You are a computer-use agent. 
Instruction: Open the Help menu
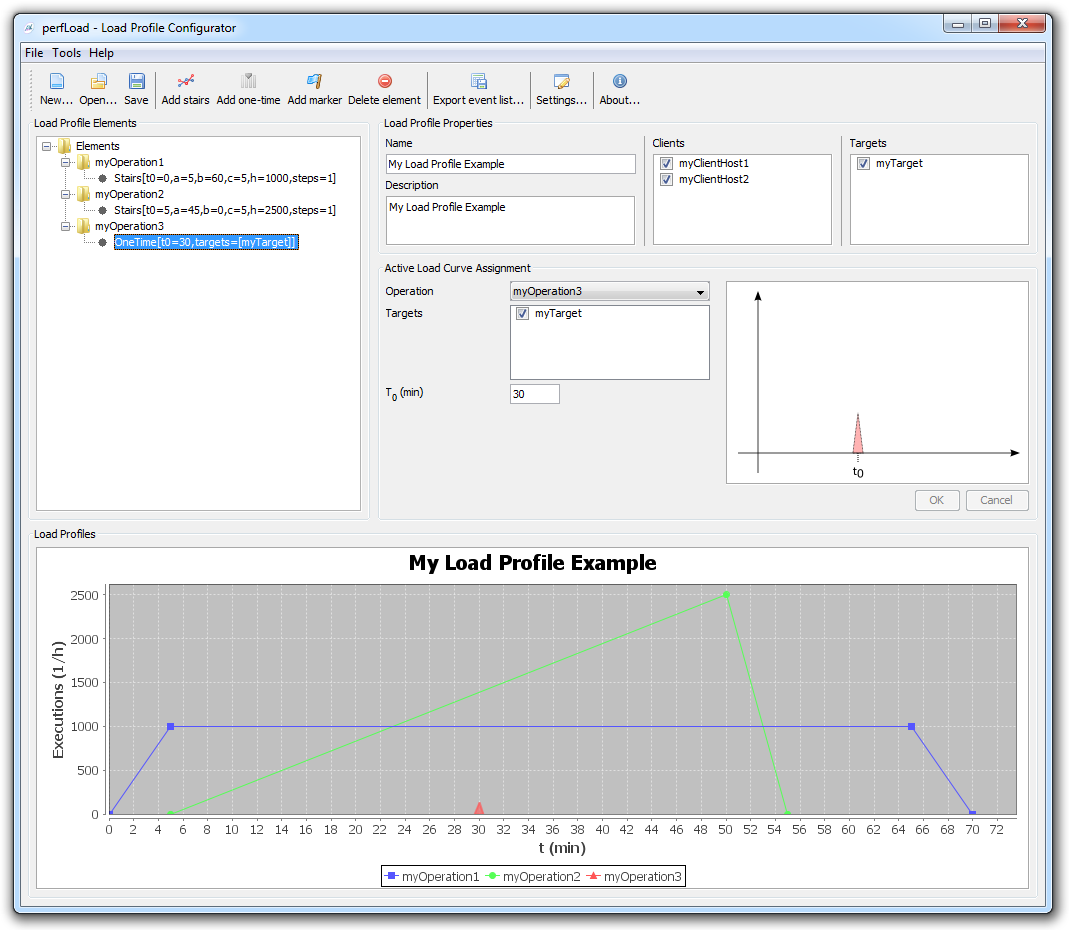point(101,53)
